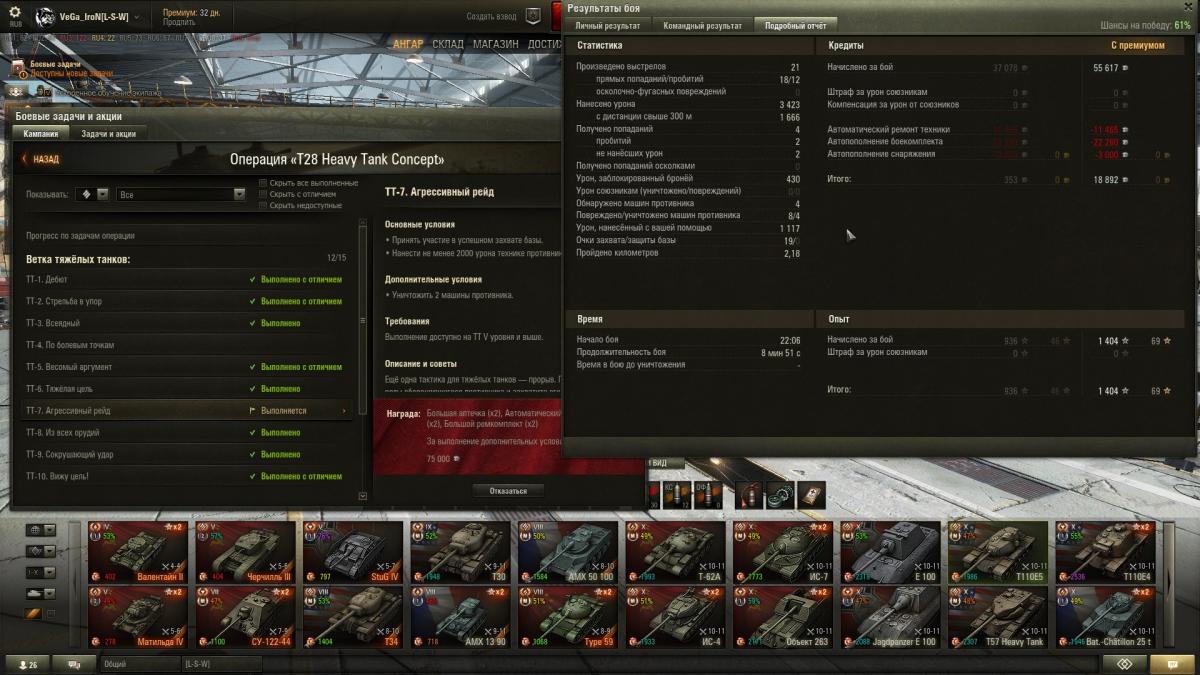Select the ИС-7 tank in carousel
The image size is (1200, 675).
click(x=786, y=551)
